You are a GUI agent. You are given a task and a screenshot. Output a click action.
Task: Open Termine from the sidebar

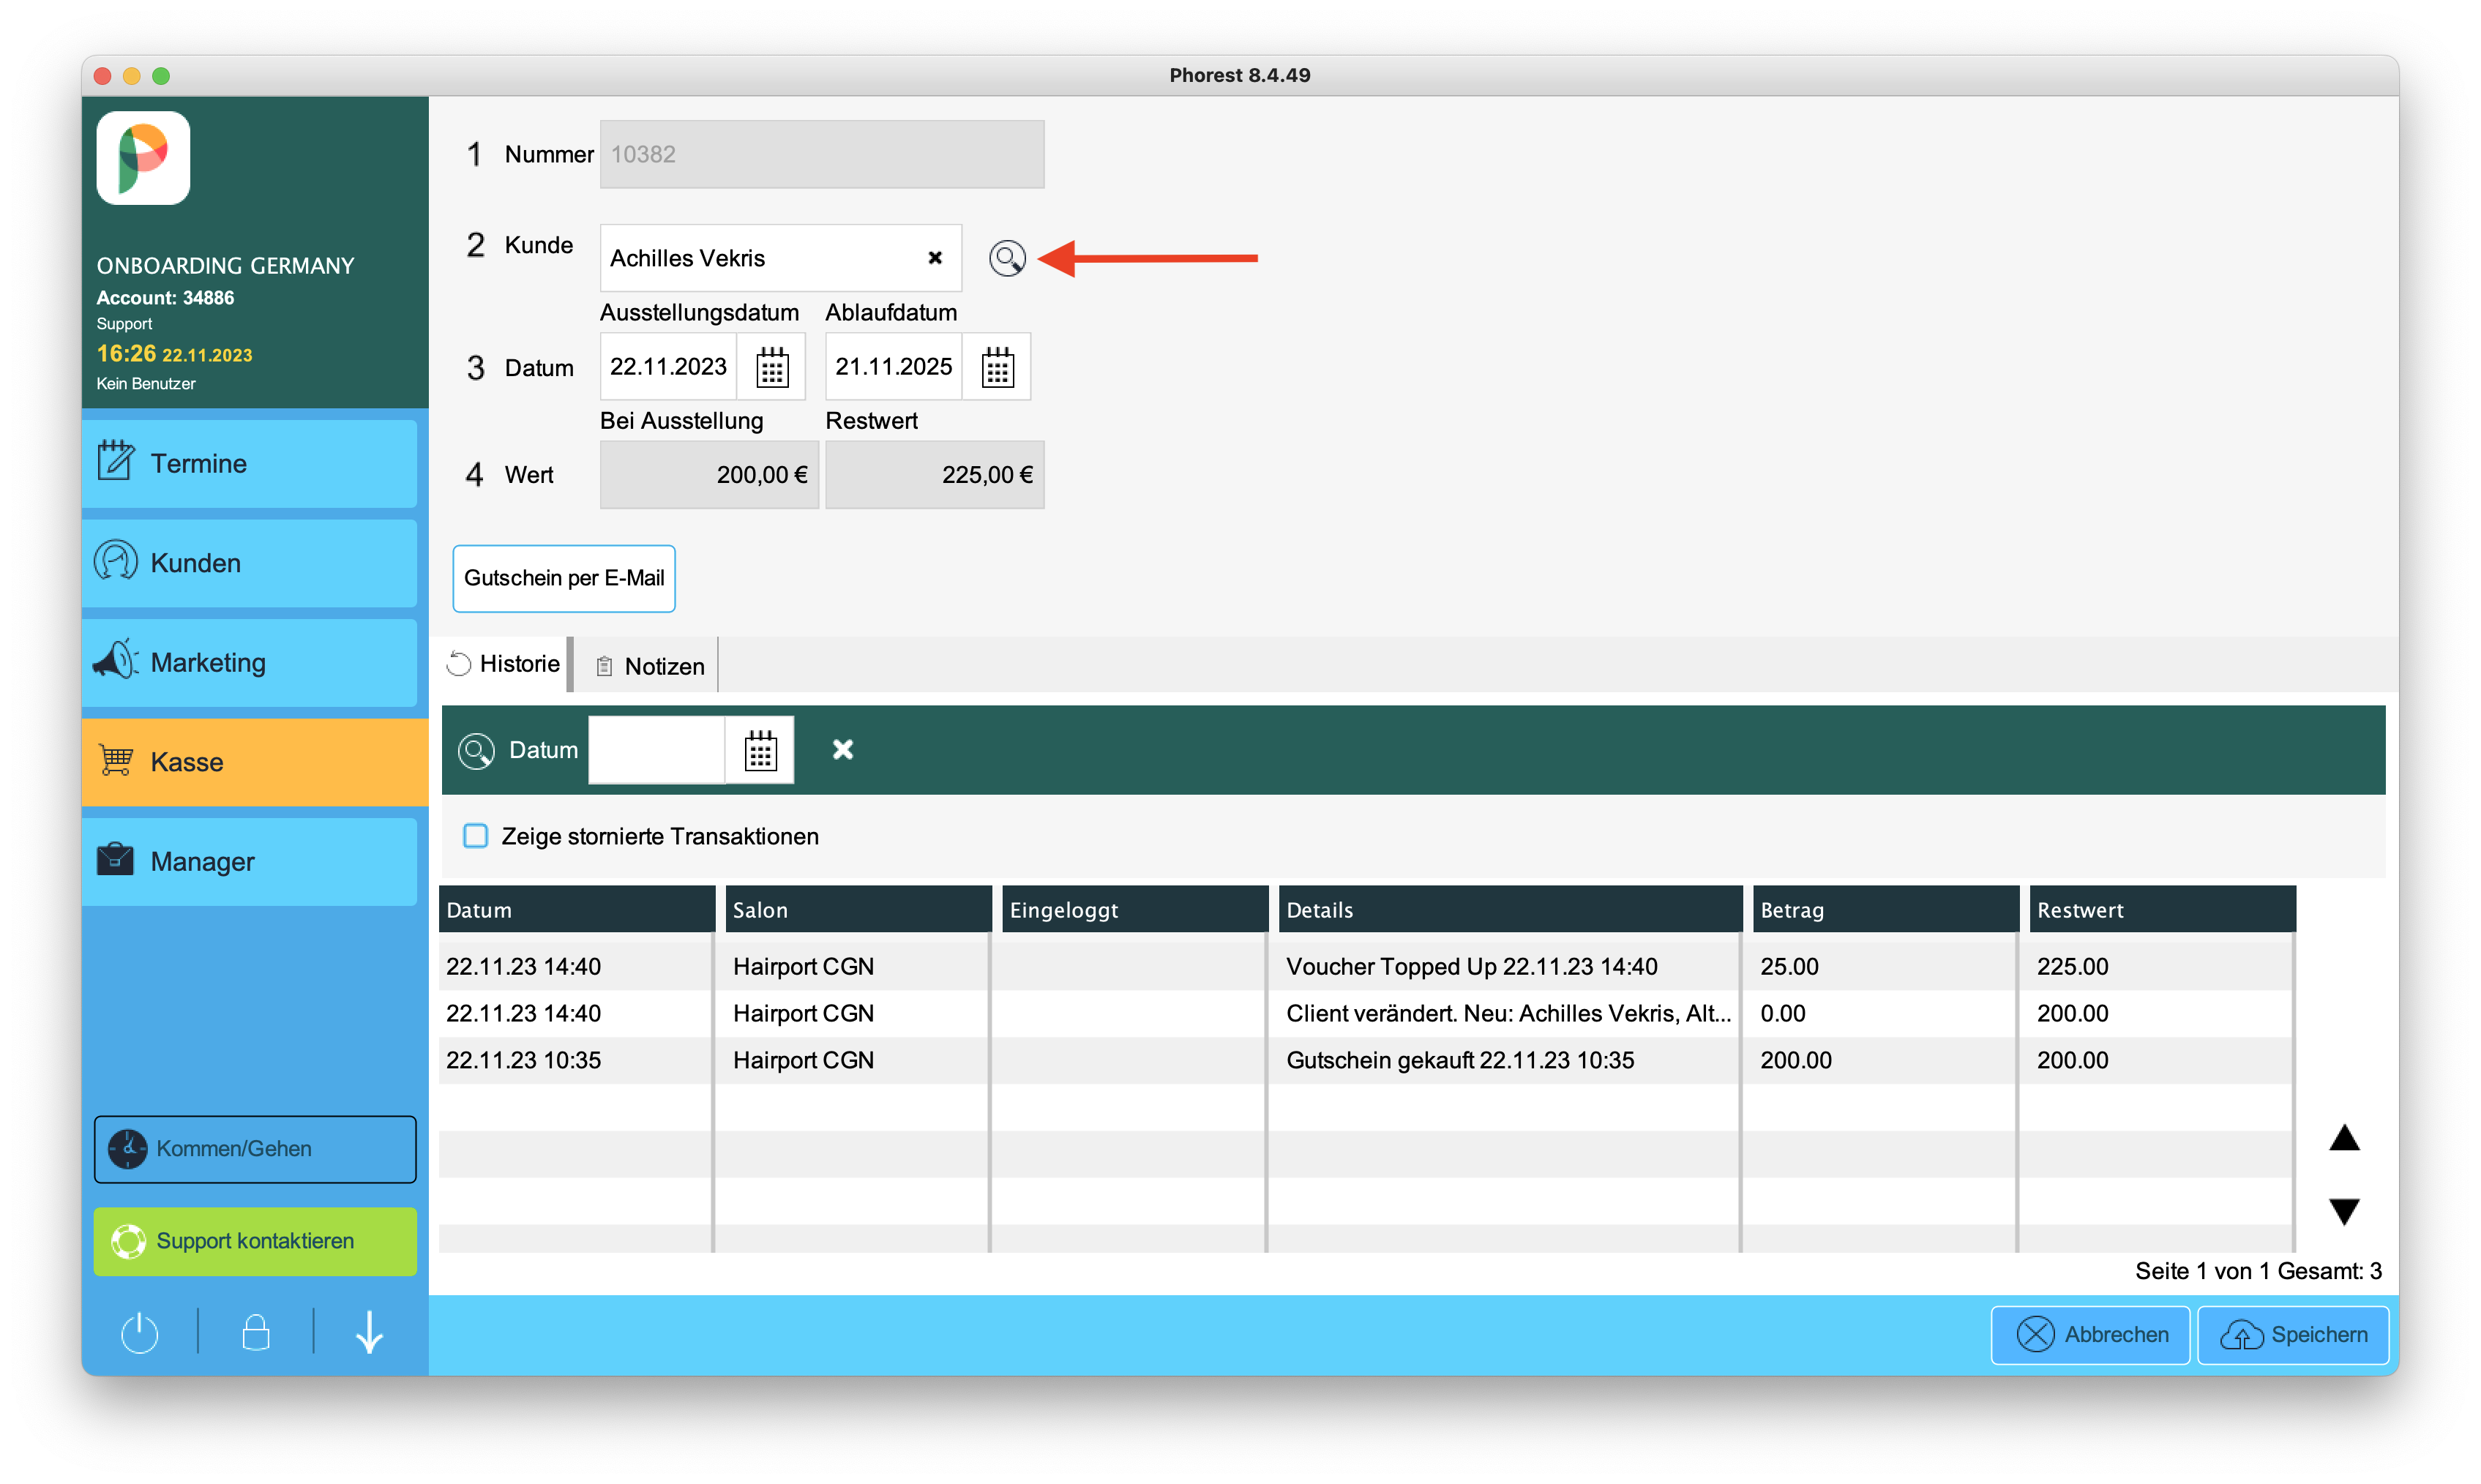coord(249,463)
